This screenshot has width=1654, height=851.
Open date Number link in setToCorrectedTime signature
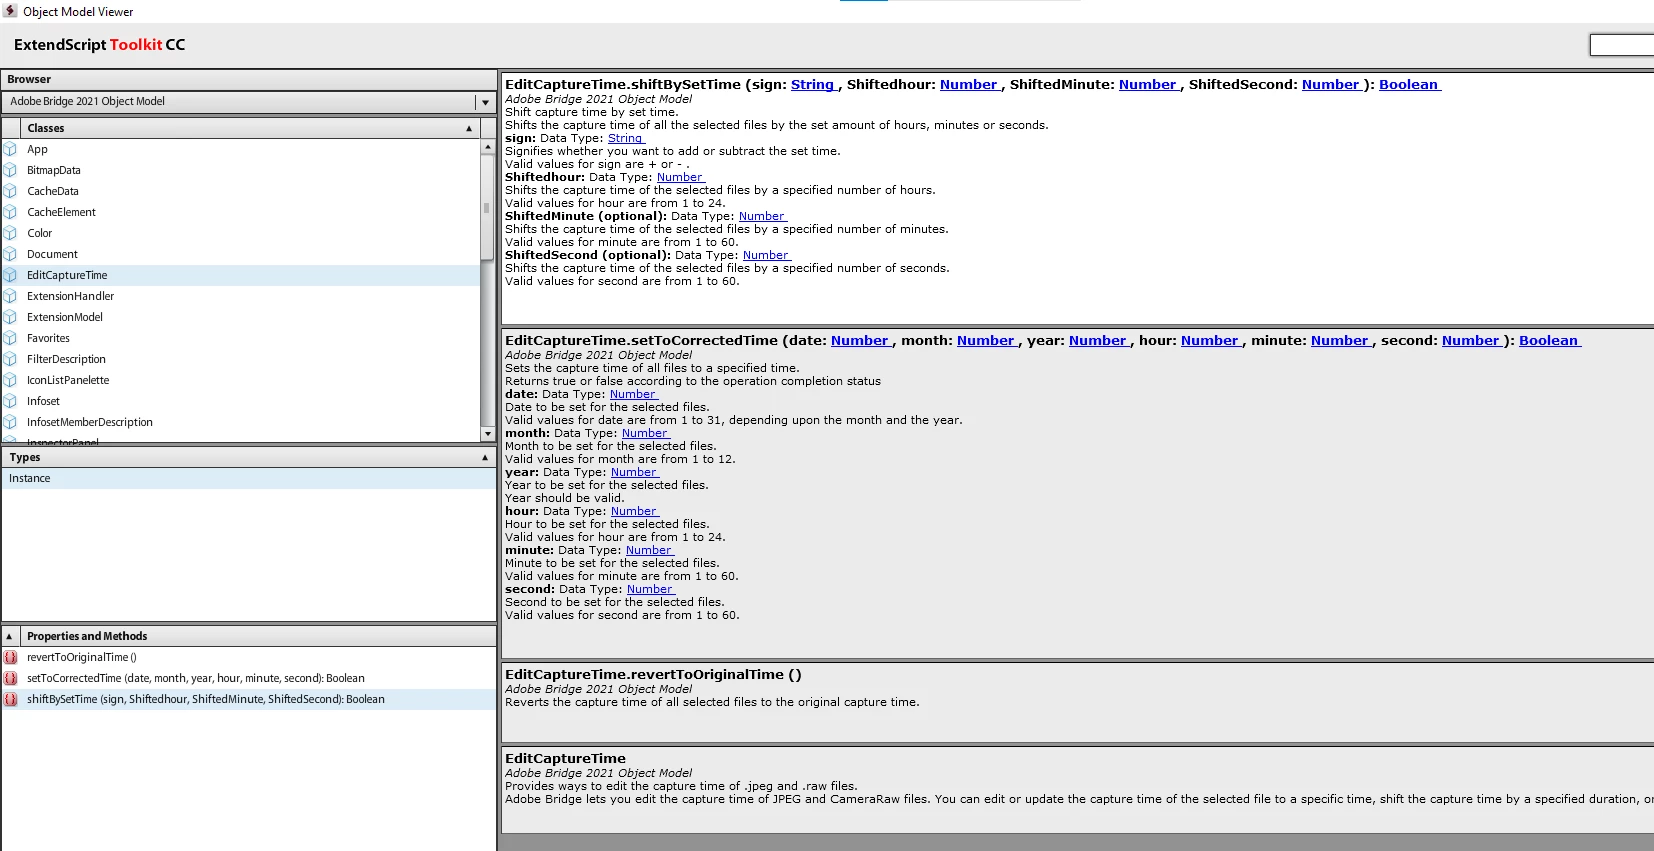click(x=860, y=341)
